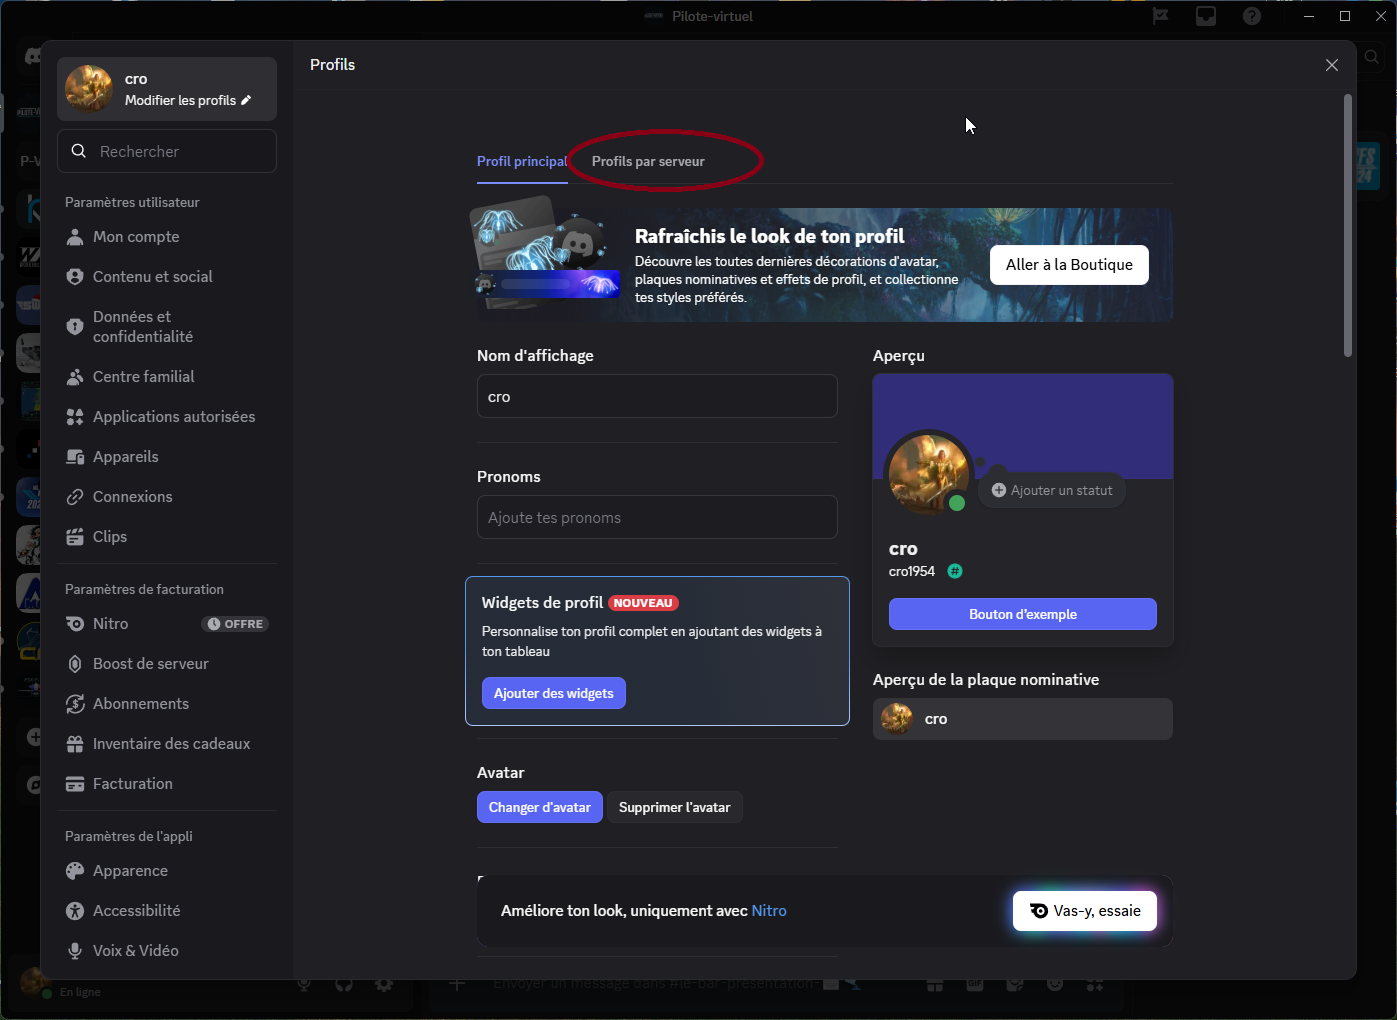The height and width of the screenshot is (1020, 1397).
Task: Open Apparence settings
Action: 130,871
